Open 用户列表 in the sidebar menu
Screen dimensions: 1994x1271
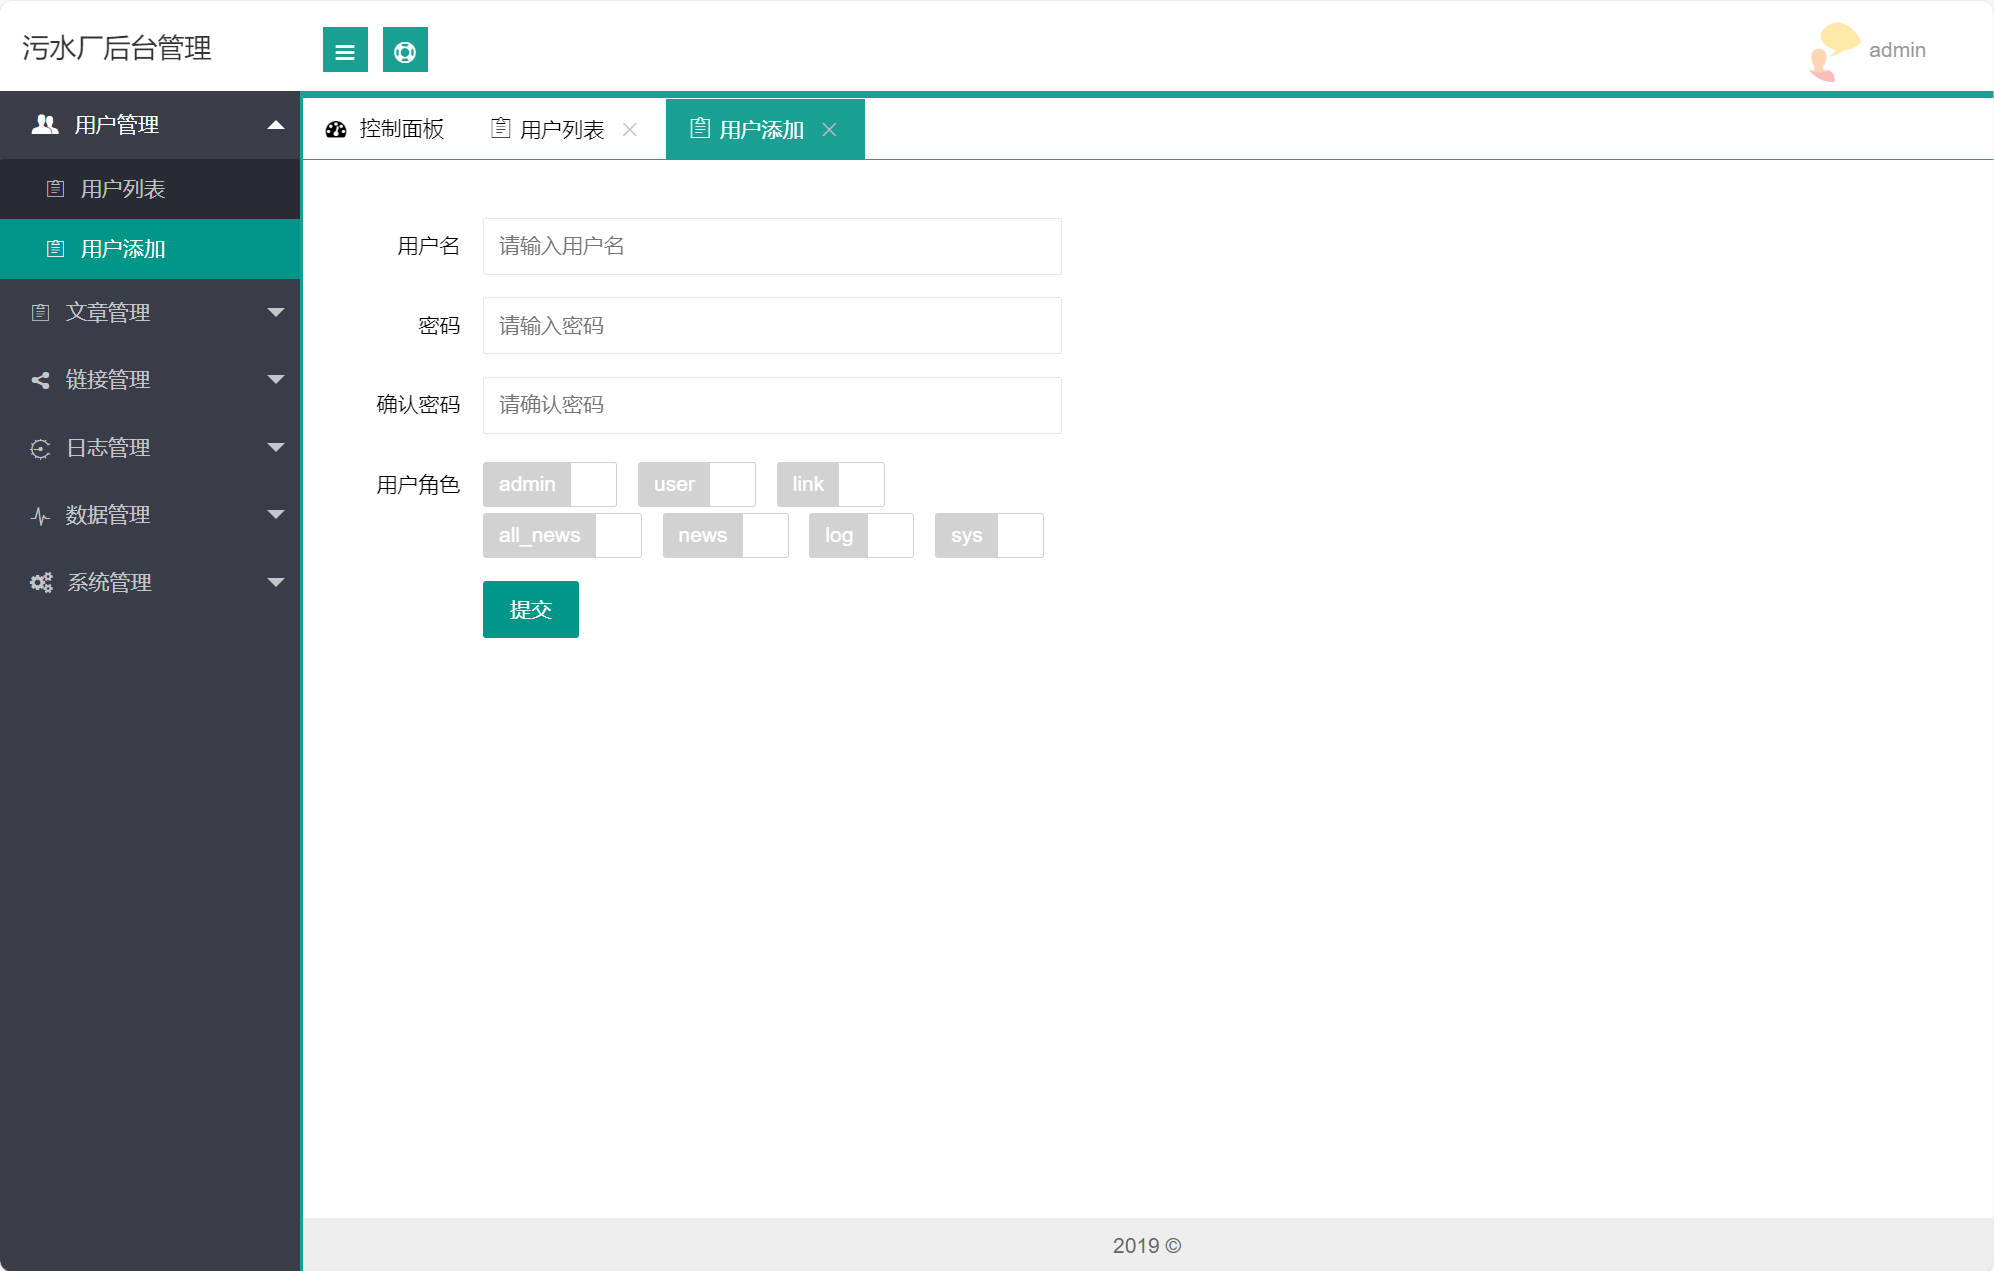point(122,189)
